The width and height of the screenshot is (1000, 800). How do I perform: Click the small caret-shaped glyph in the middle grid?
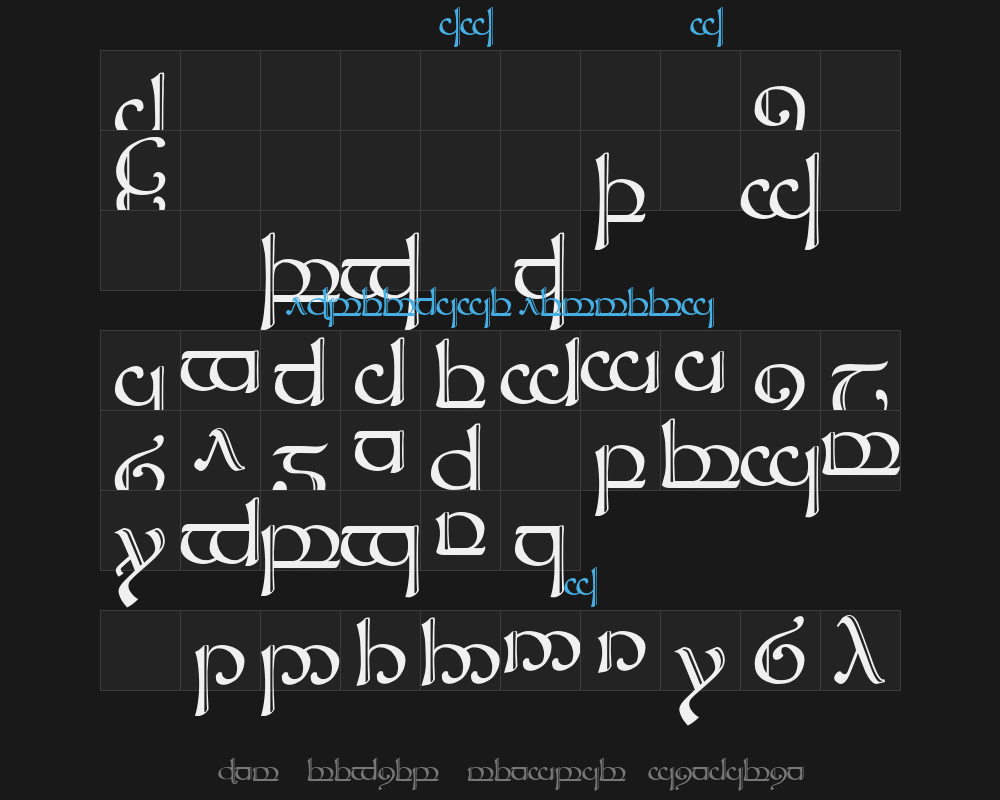220,452
